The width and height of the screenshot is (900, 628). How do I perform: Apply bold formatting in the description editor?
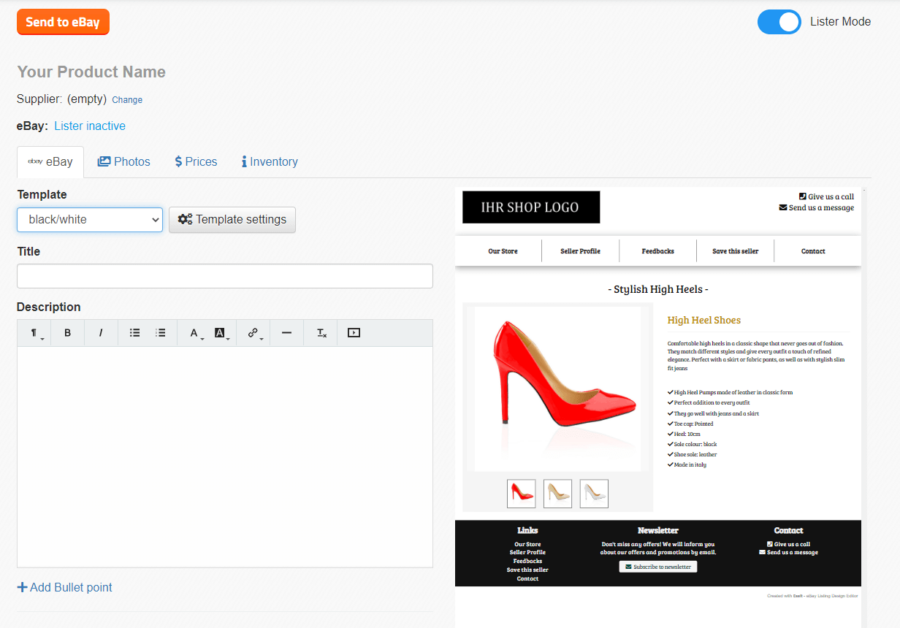(67, 332)
